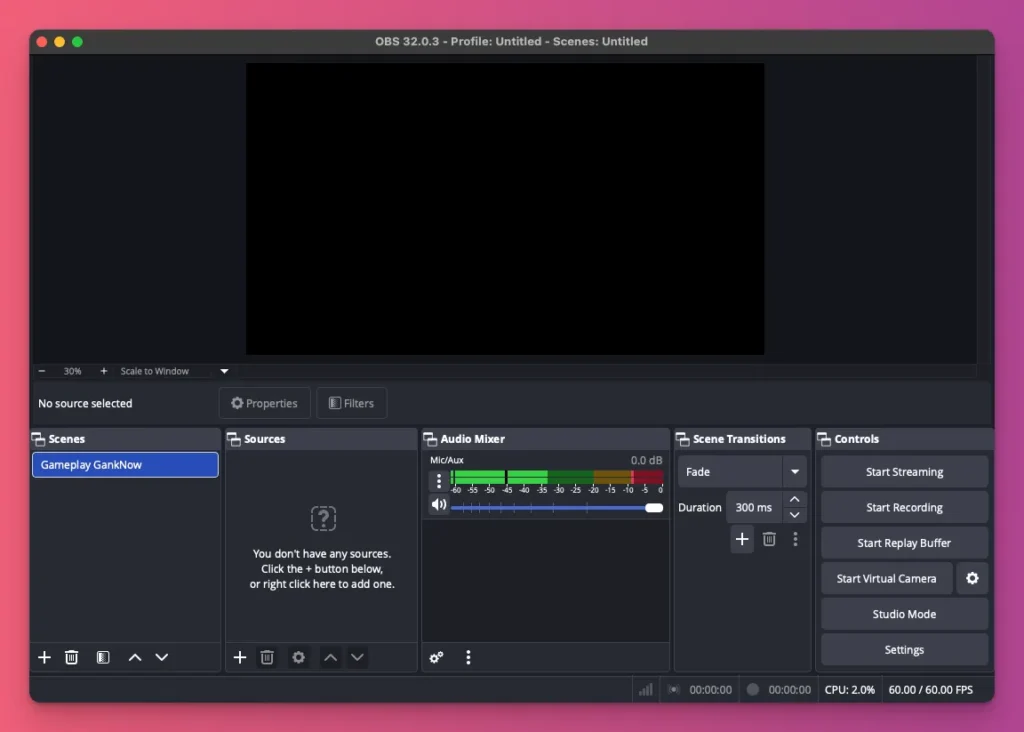Select the Gameplay GankNow scene
The width and height of the screenshot is (1024, 732).
[124, 464]
